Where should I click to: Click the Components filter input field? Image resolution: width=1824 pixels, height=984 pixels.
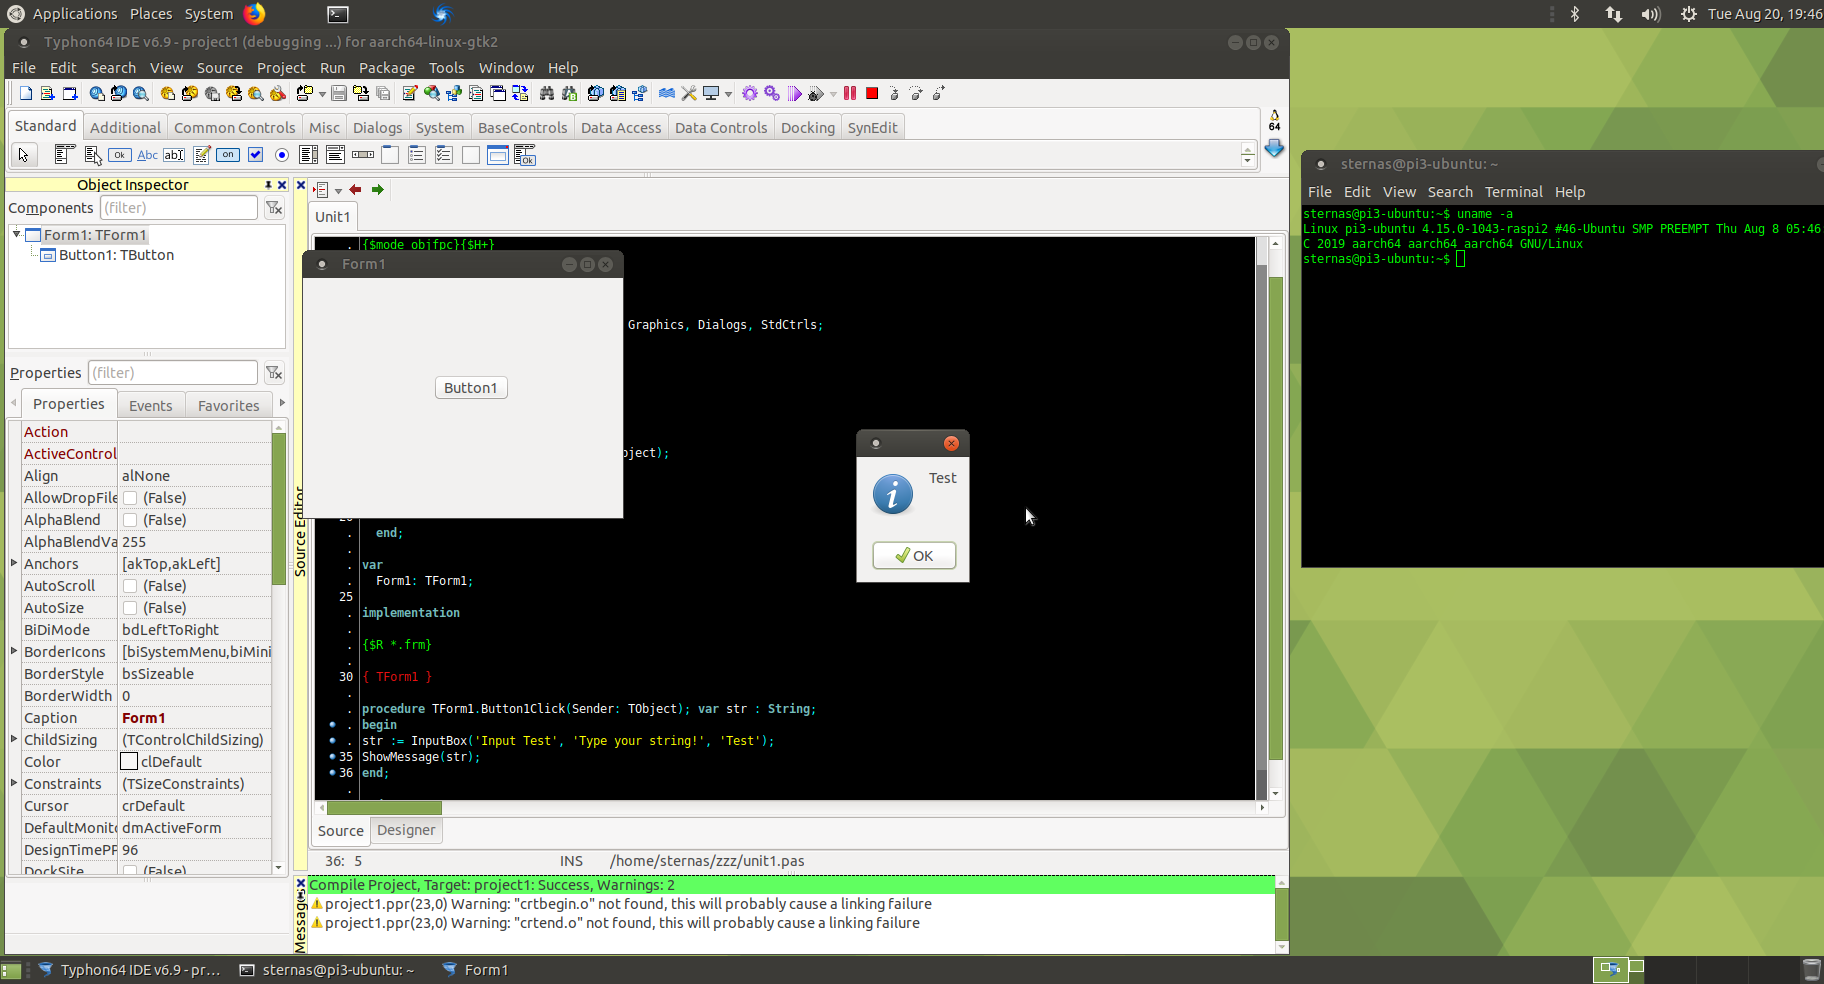coord(179,208)
